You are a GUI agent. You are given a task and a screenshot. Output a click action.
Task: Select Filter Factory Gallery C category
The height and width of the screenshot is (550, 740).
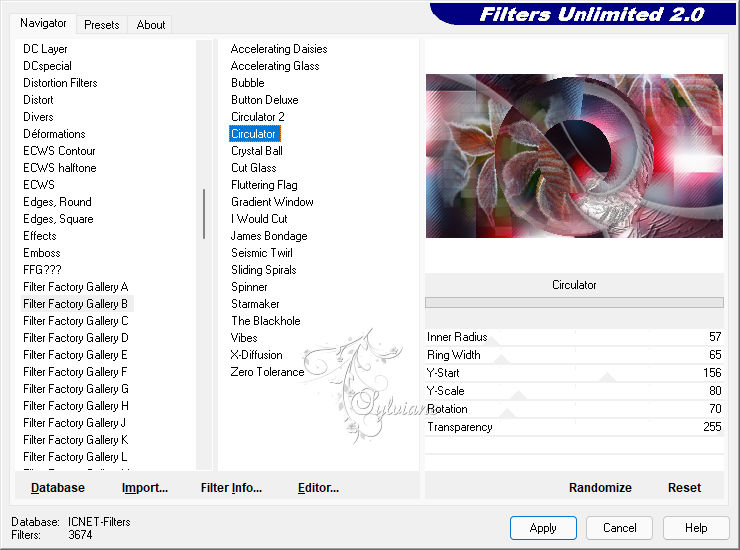click(x=76, y=321)
